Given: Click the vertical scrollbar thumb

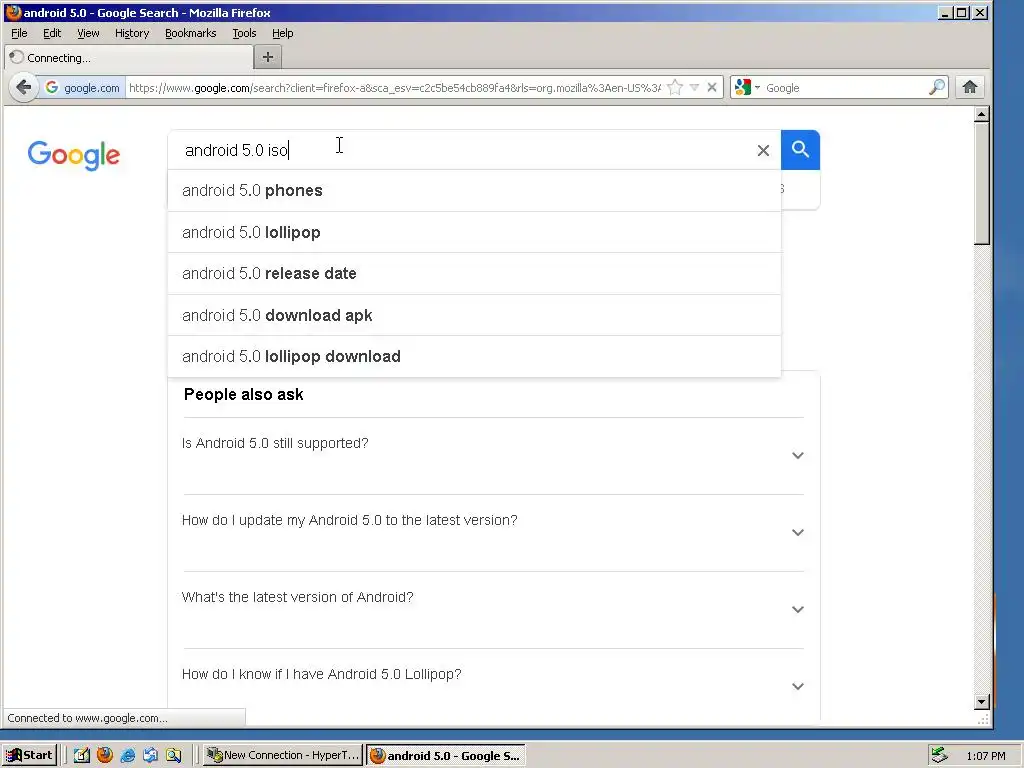Looking at the screenshot, I should pos(982,184).
